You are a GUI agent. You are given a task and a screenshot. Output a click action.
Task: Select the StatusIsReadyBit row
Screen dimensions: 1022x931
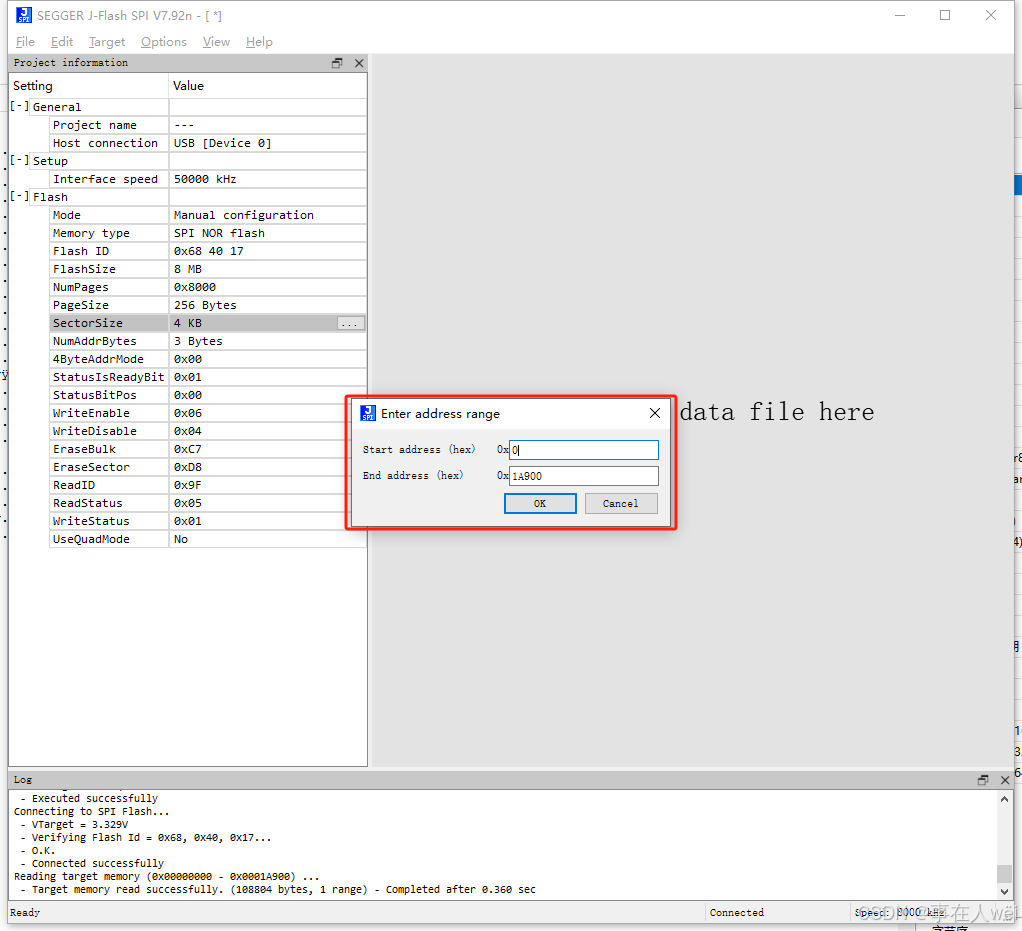[x=208, y=377]
